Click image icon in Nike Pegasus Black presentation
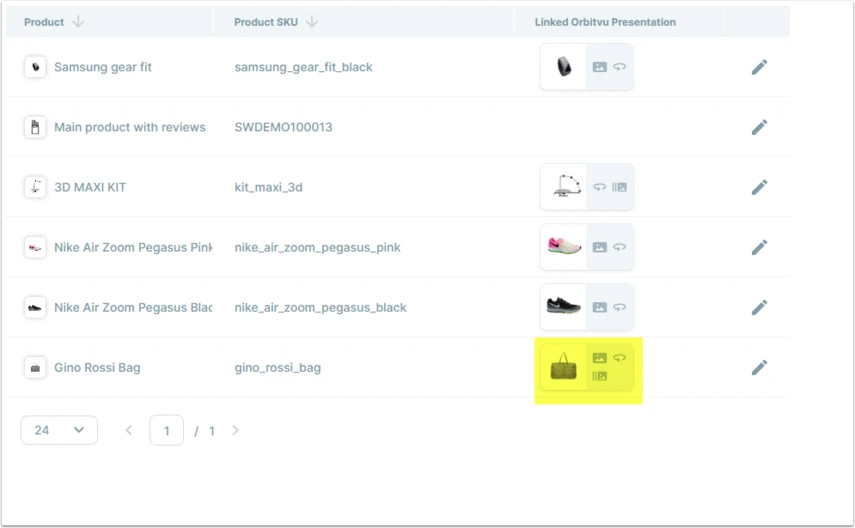 point(599,307)
